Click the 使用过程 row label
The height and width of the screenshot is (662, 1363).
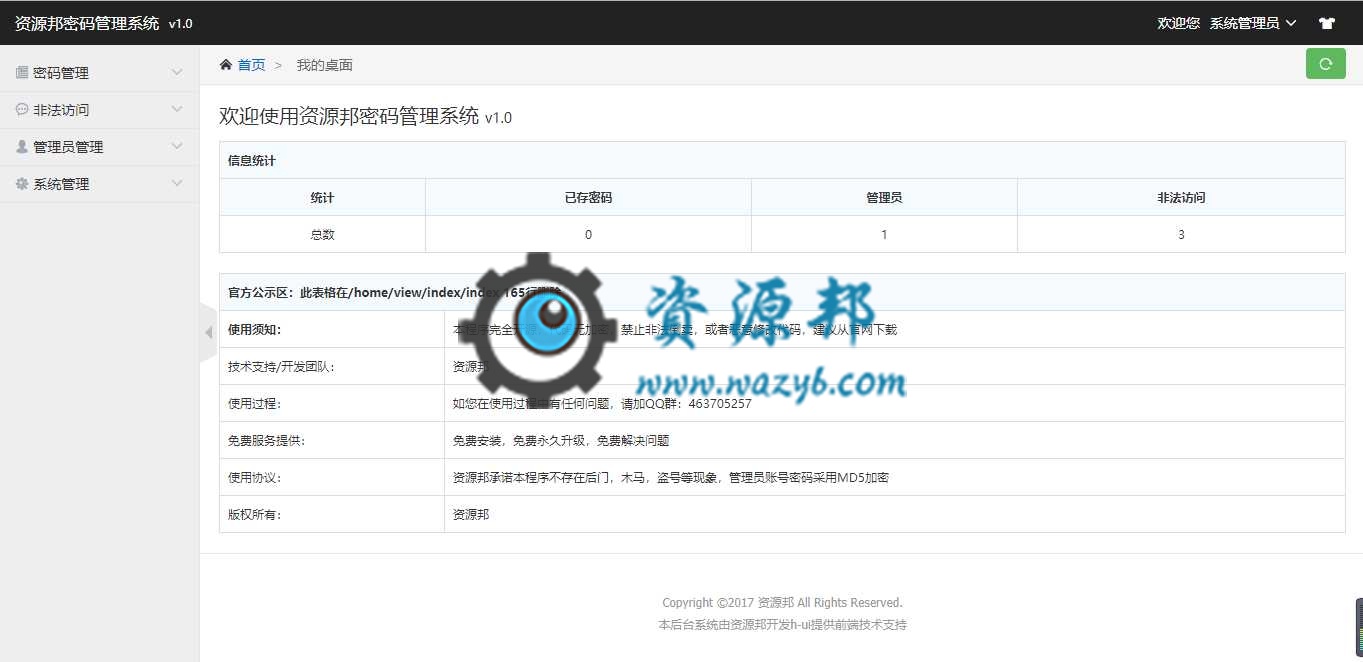[254, 403]
